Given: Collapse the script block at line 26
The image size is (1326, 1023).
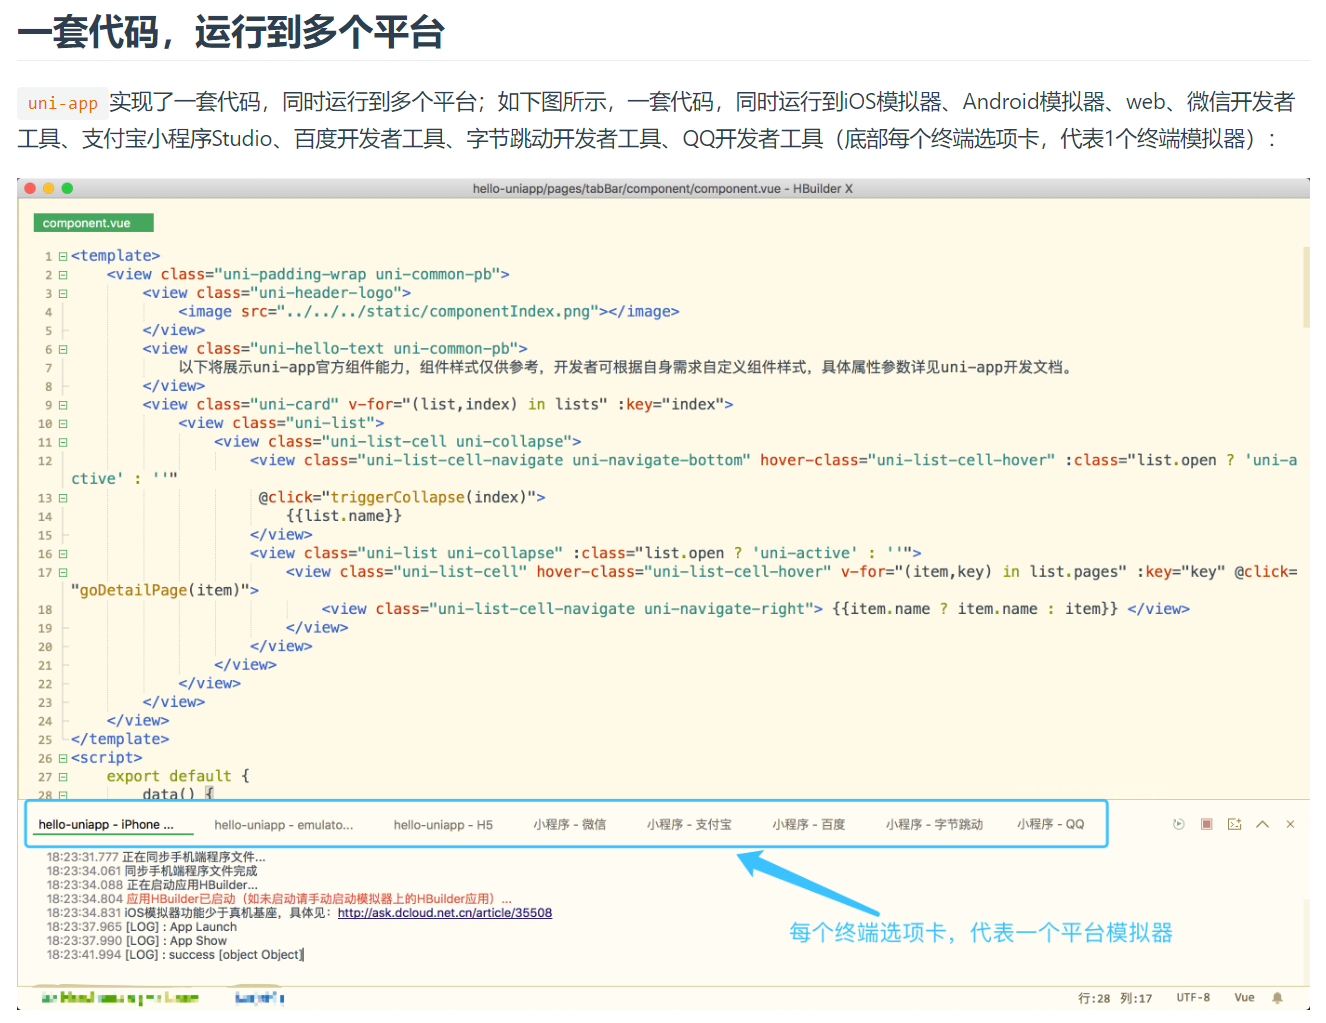Looking at the screenshot, I should pos(63,759).
